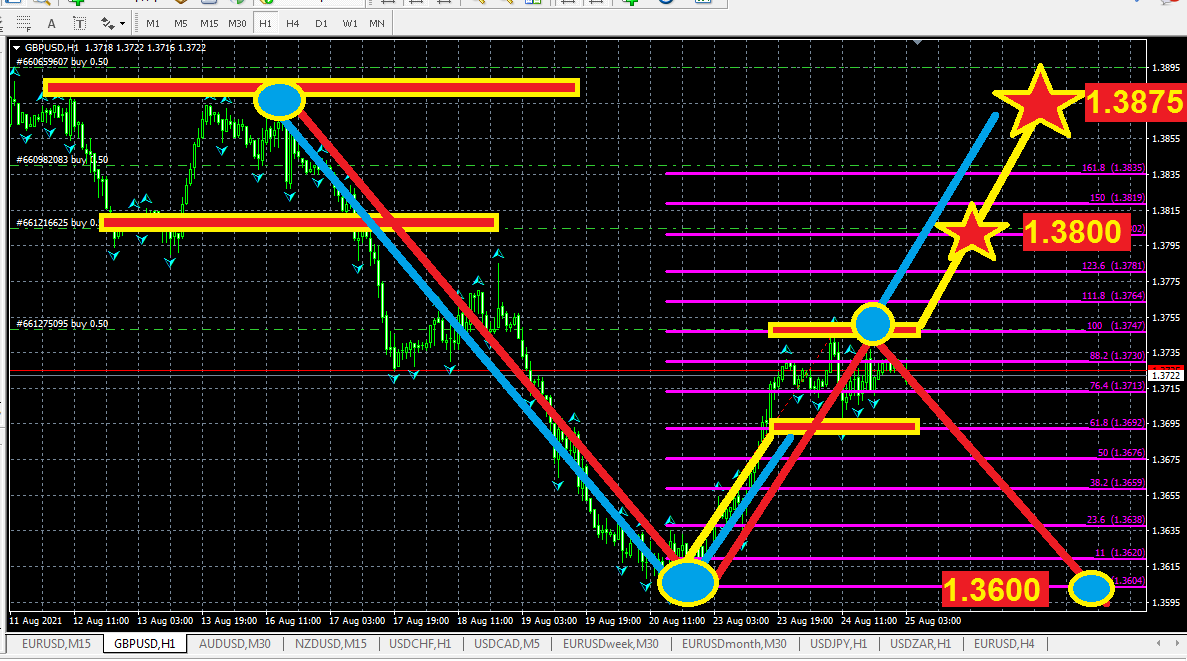The image size is (1187, 661).
Task: Select the MN monthly timeframe
Action: (376, 22)
